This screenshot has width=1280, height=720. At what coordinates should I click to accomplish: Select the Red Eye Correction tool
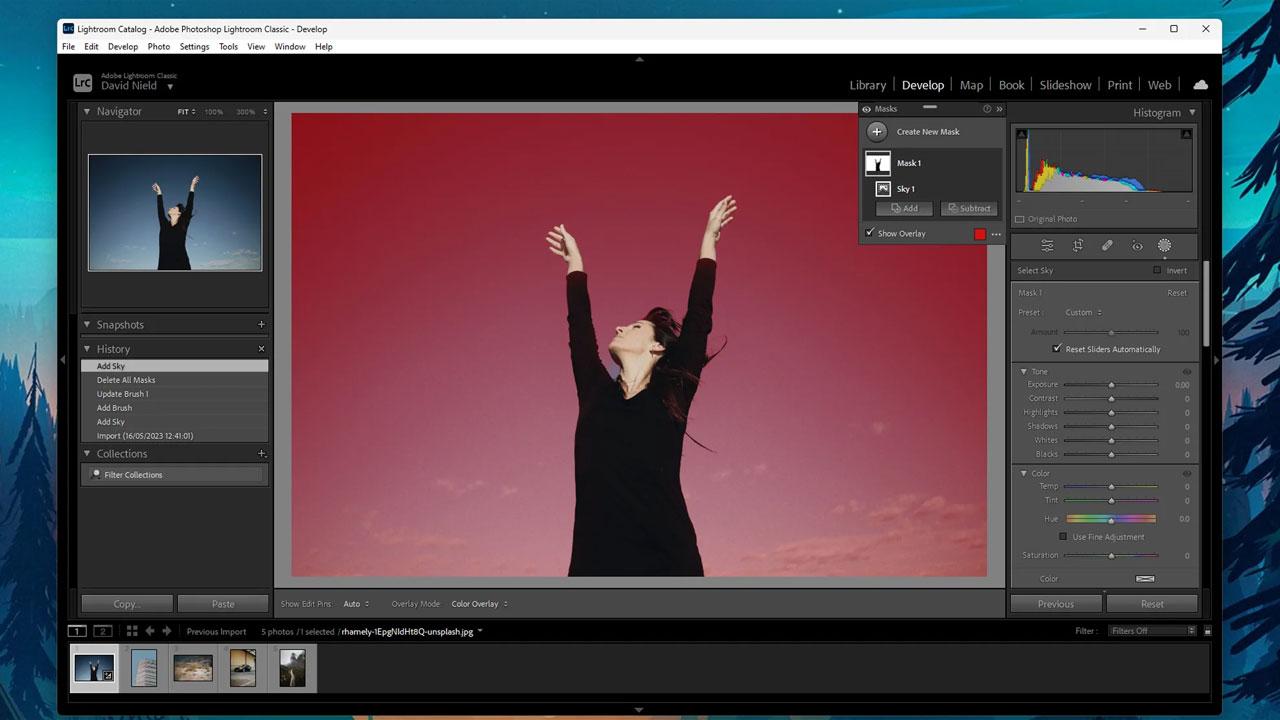point(1137,246)
